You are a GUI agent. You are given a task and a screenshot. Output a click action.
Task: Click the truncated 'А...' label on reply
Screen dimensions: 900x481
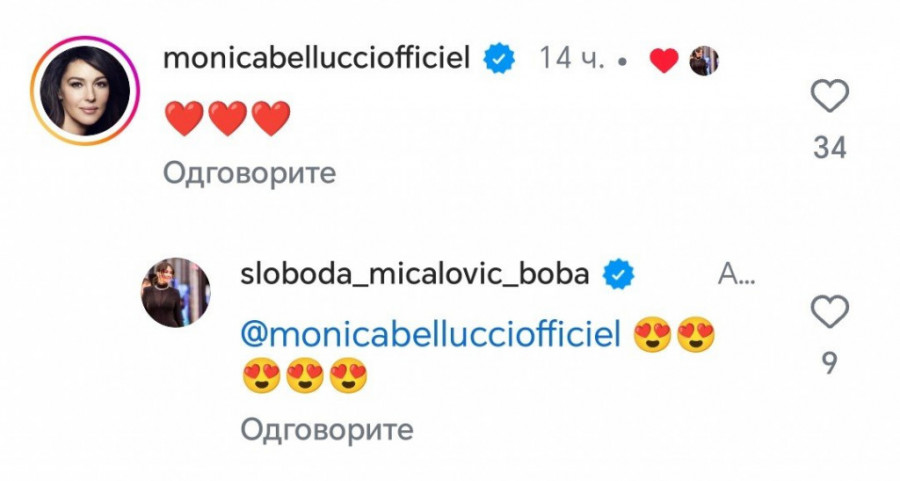[x=737, y=275]
